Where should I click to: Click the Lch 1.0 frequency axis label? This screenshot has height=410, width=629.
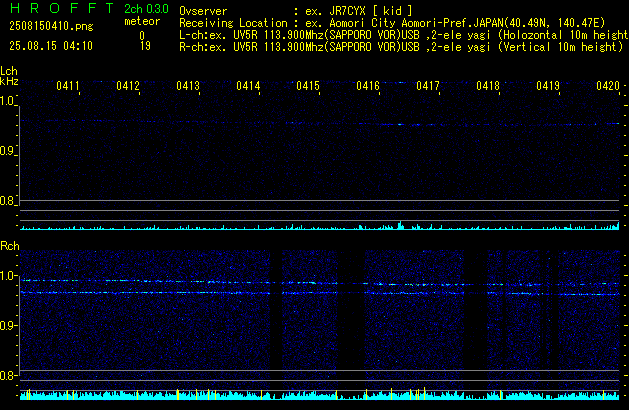tap(7, 101)
